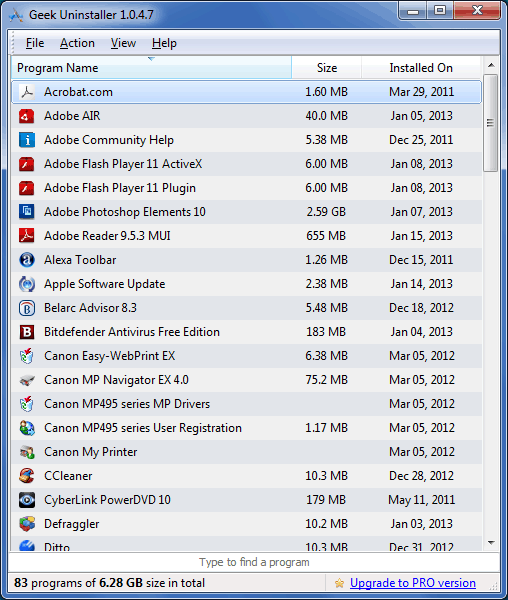The height and width of the screenshot is (600, 508).
Task: Select the Alexa Toolbar icon
Action: point(27,260)
